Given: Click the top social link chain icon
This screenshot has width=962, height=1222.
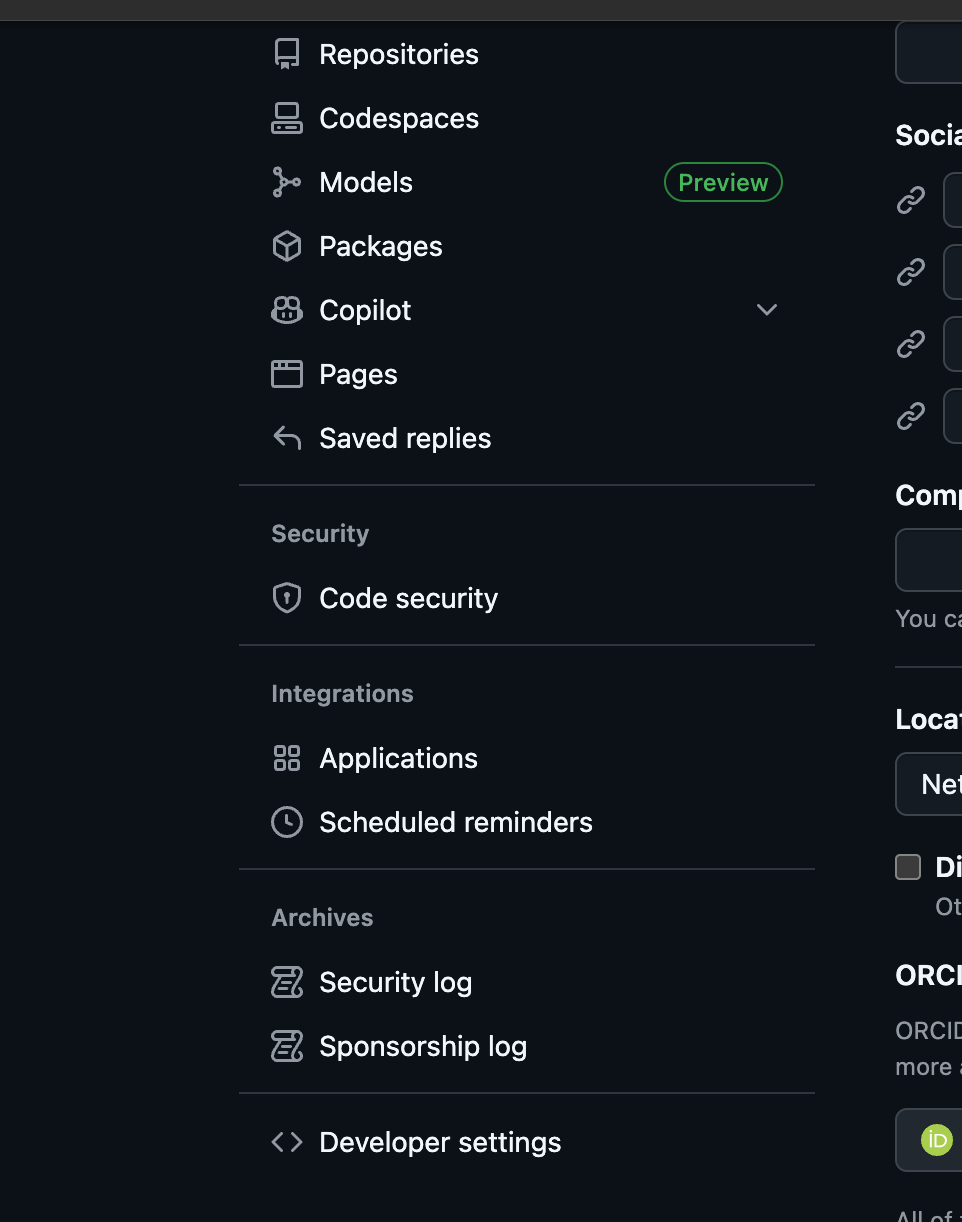Looking at the screenshot, I should [910, 199].
